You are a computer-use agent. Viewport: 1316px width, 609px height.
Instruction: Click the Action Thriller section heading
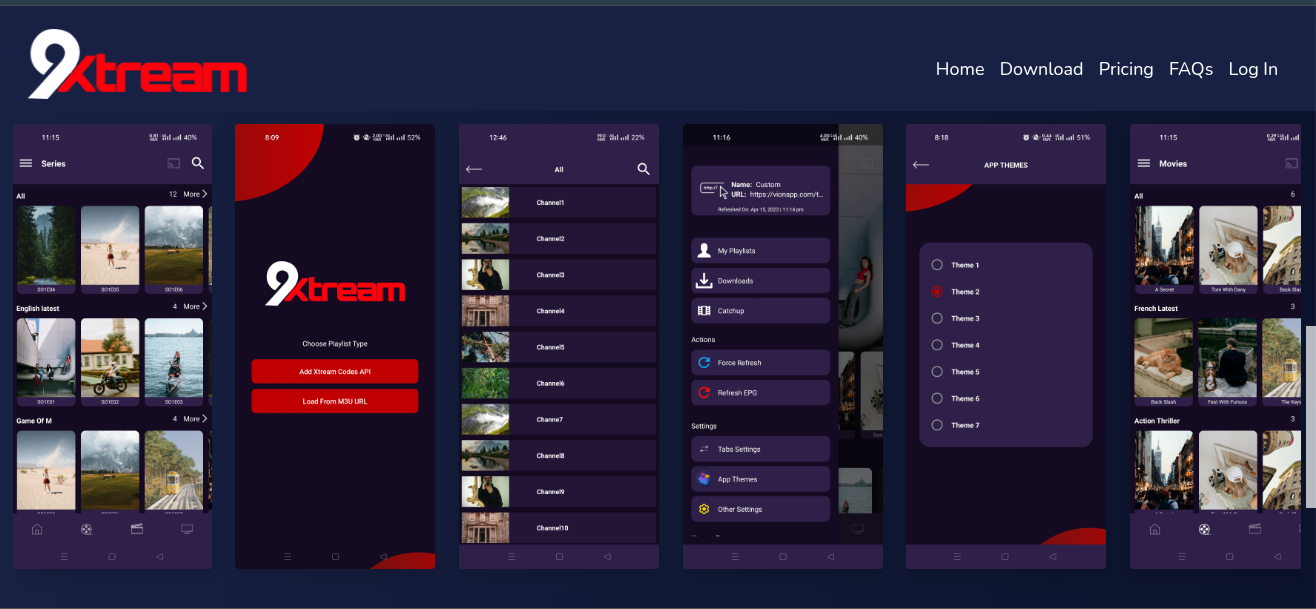click(1159, 421)
